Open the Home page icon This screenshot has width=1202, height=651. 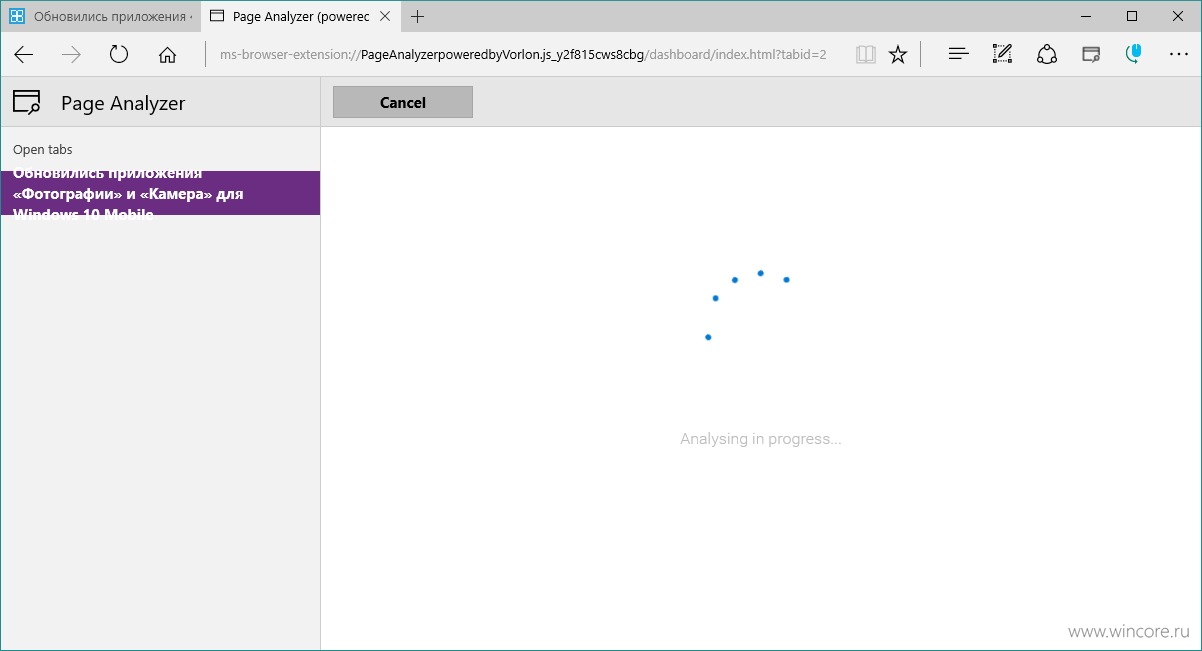167,55
